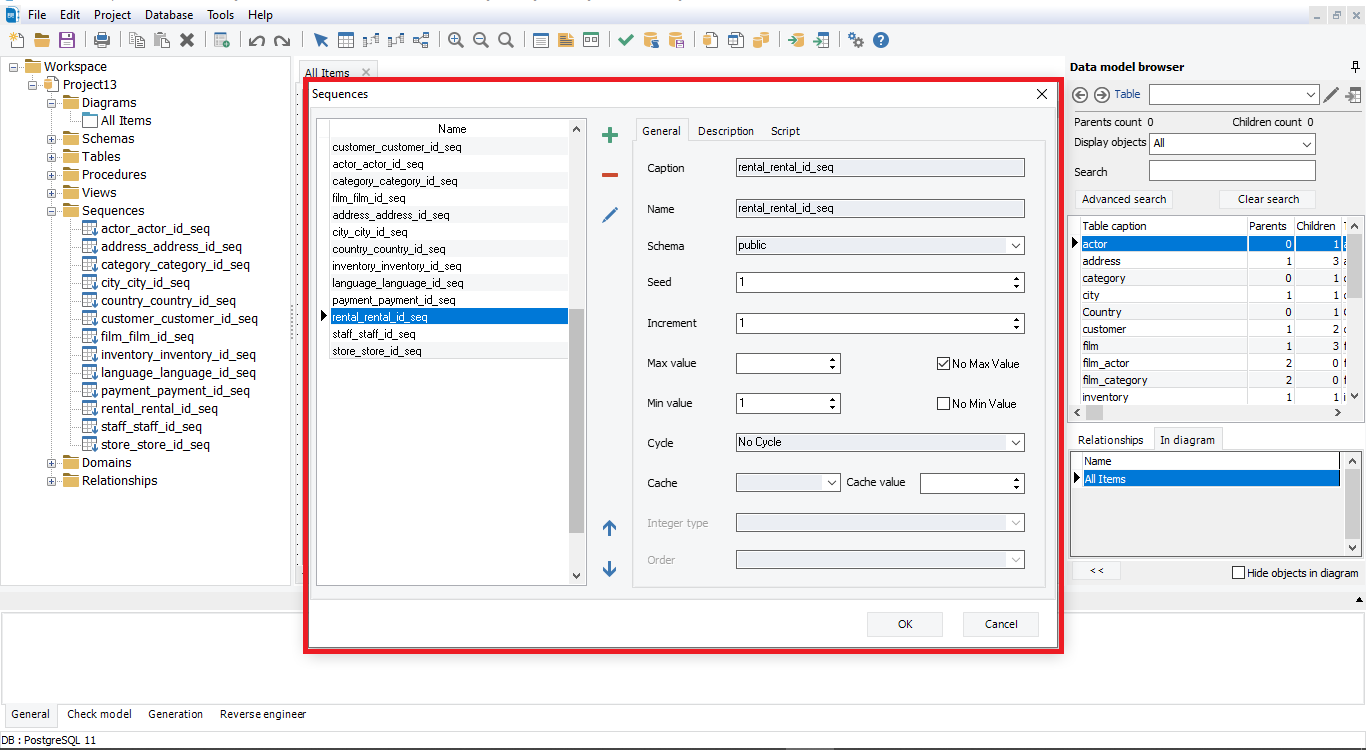
Task: Open the Description tab in Sequences dialog
Action: (726, 130)
